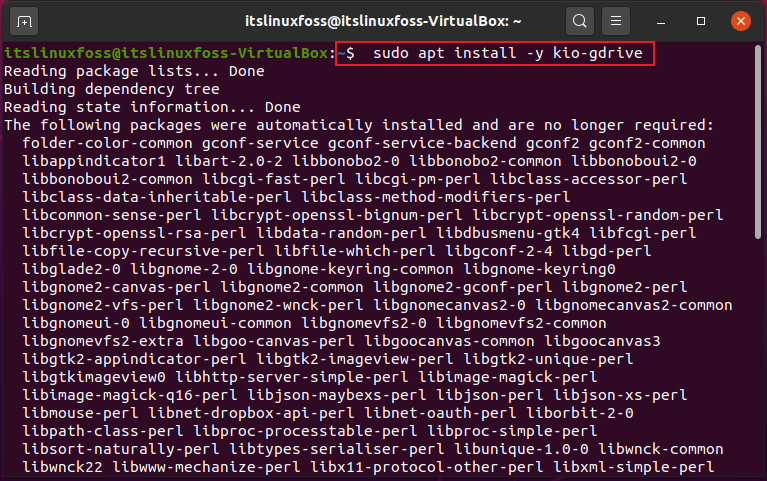Screen dimensions: 767x481
Task: Maximize the terminal window
Action: click(701, 21)
